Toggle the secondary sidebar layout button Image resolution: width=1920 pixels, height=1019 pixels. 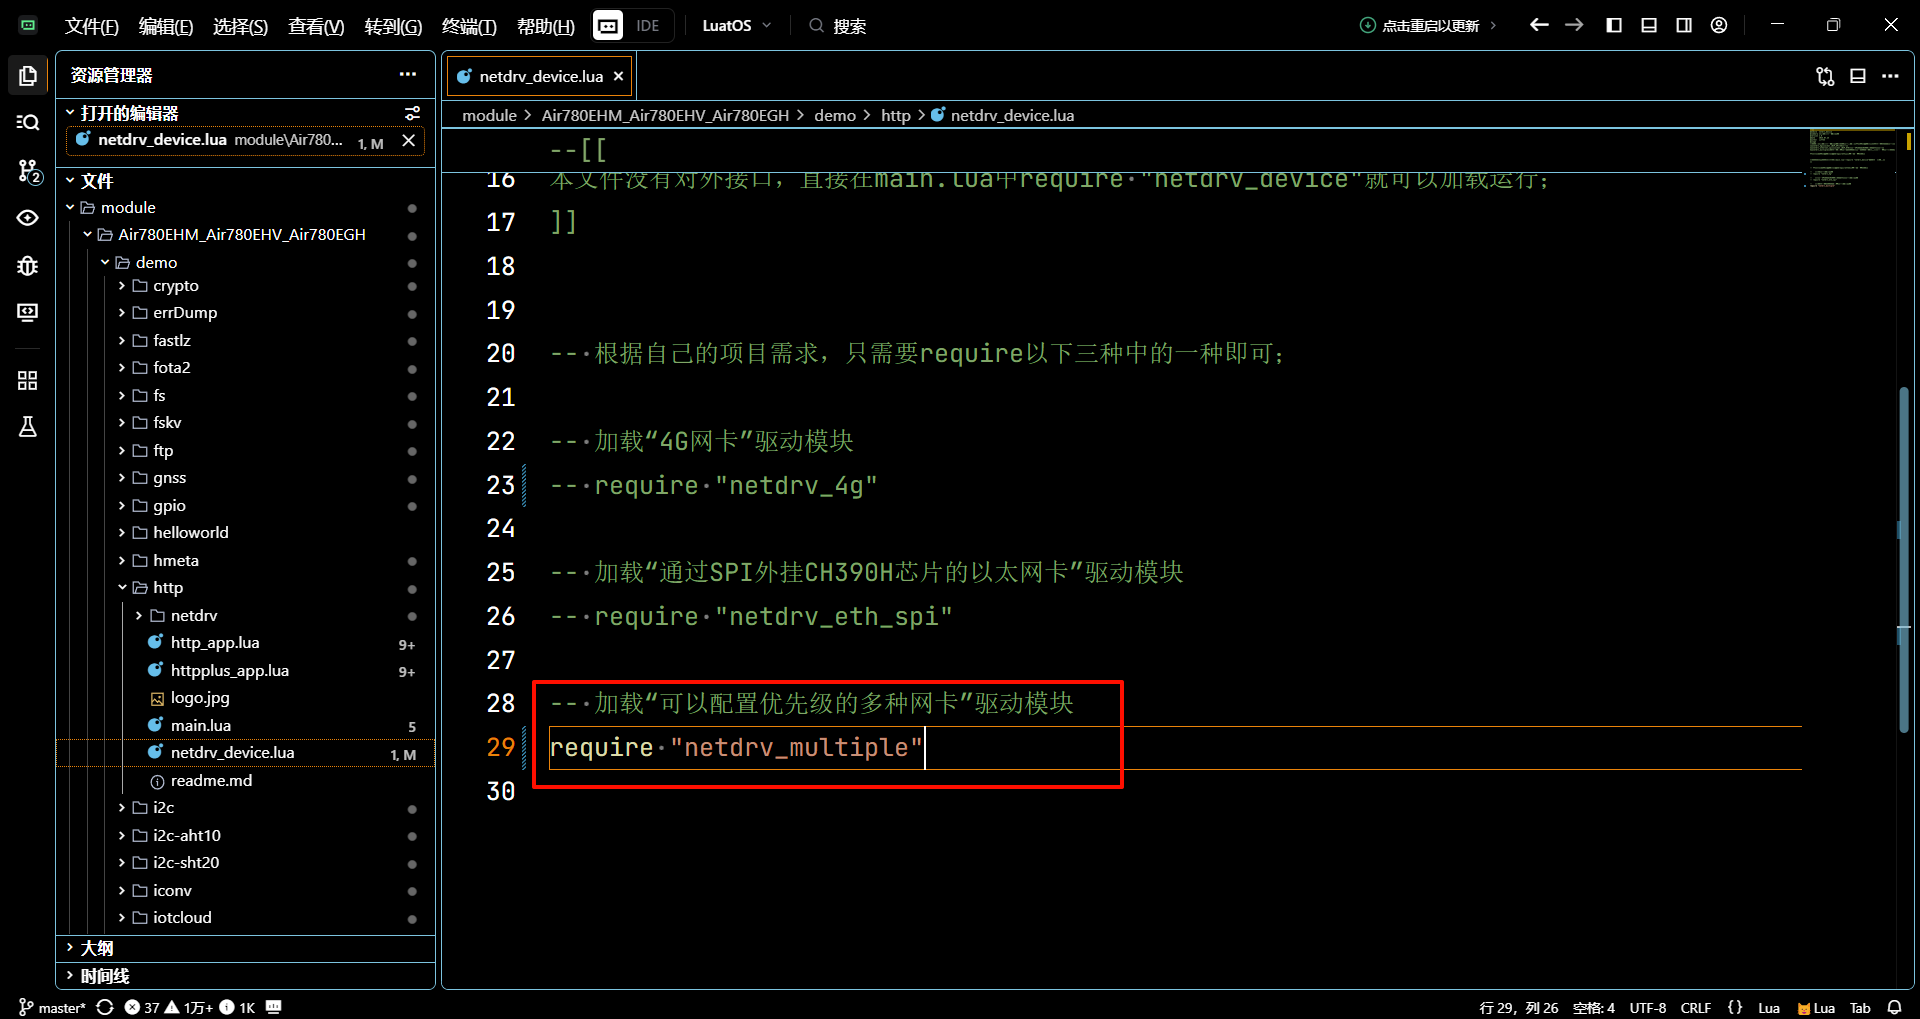click(1684, 25)
